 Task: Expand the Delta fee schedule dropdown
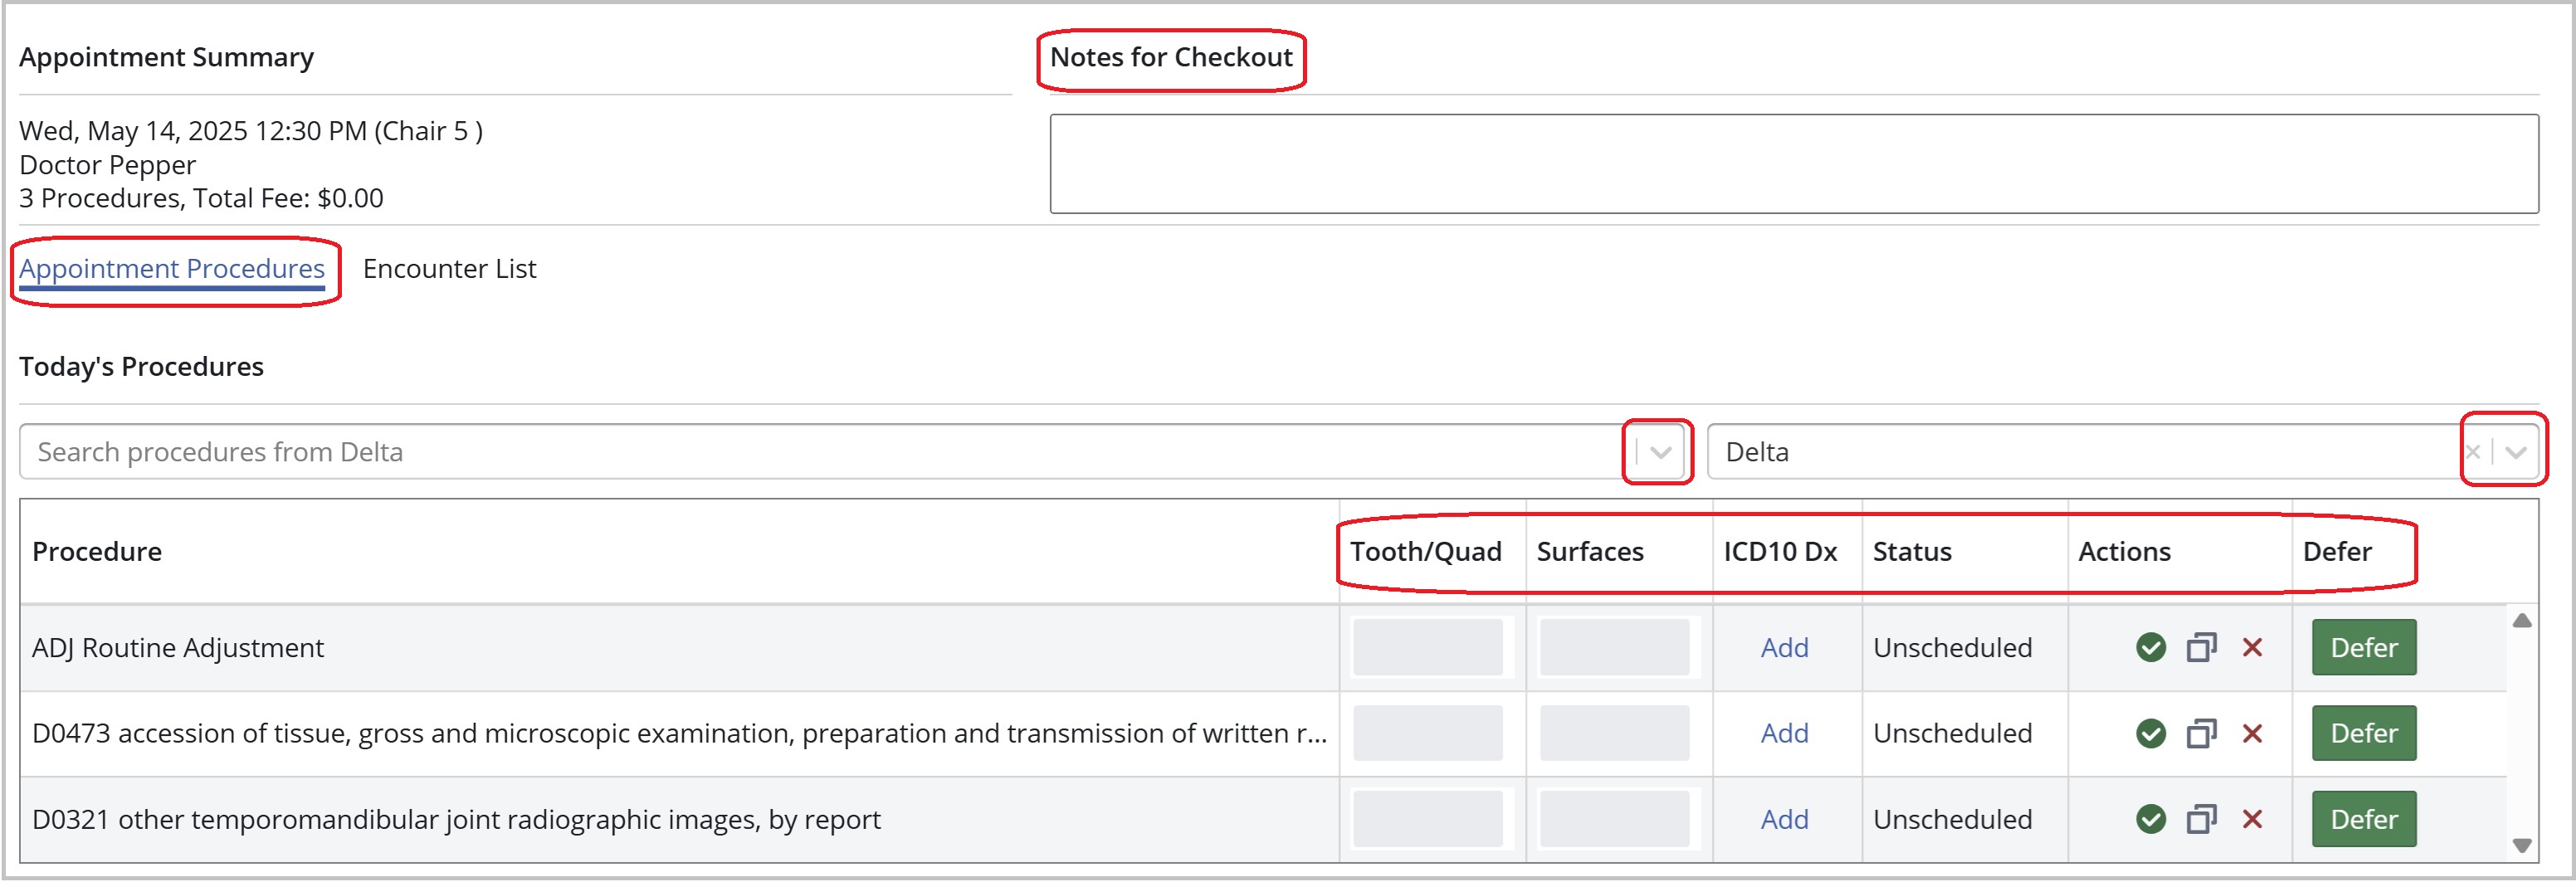(x=2516, y=452)
